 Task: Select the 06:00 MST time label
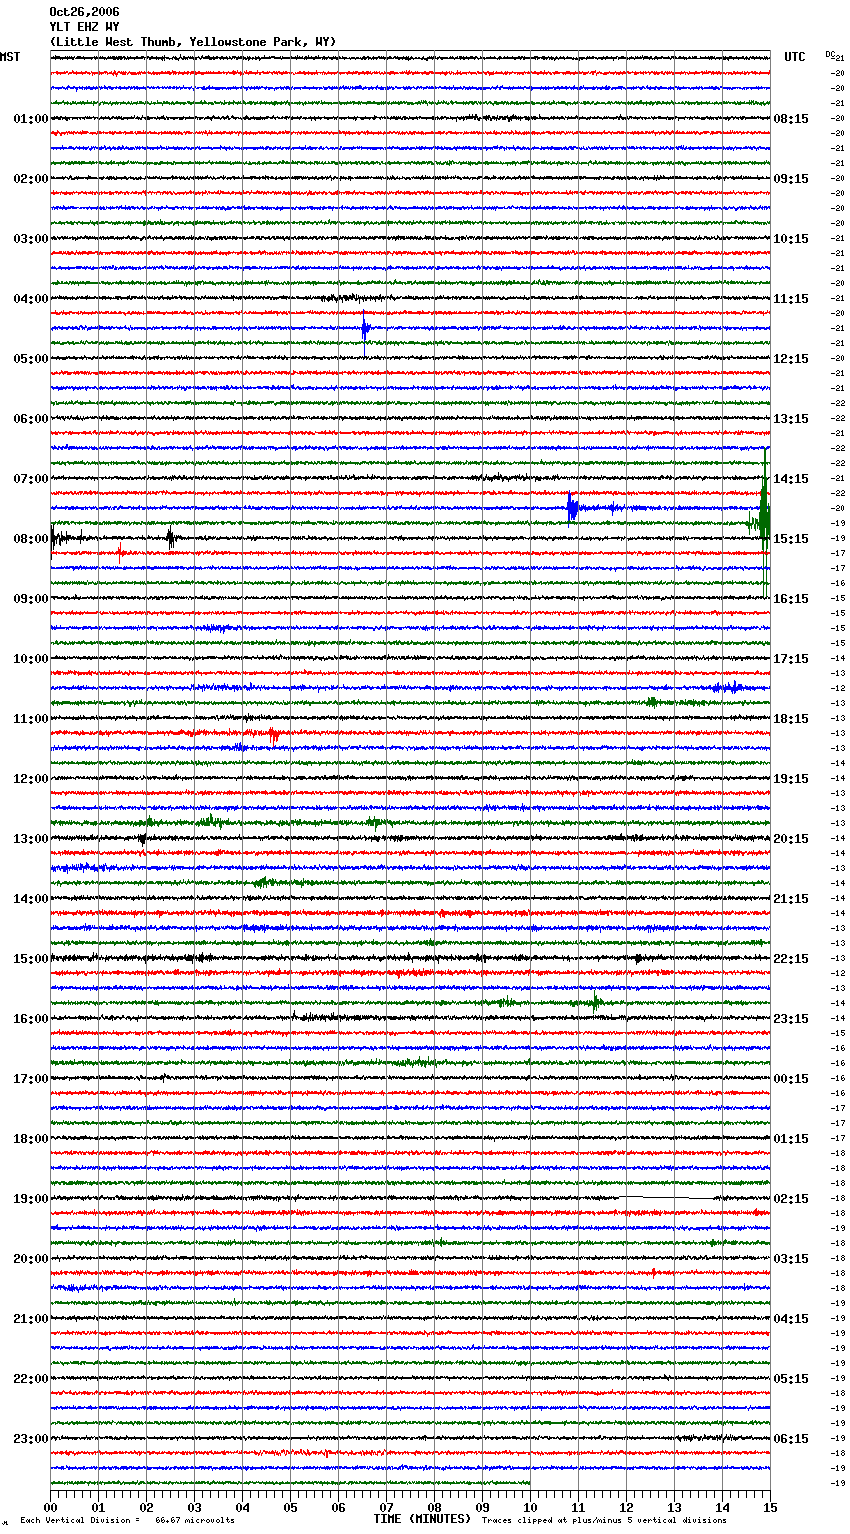(x=31, y=419)
